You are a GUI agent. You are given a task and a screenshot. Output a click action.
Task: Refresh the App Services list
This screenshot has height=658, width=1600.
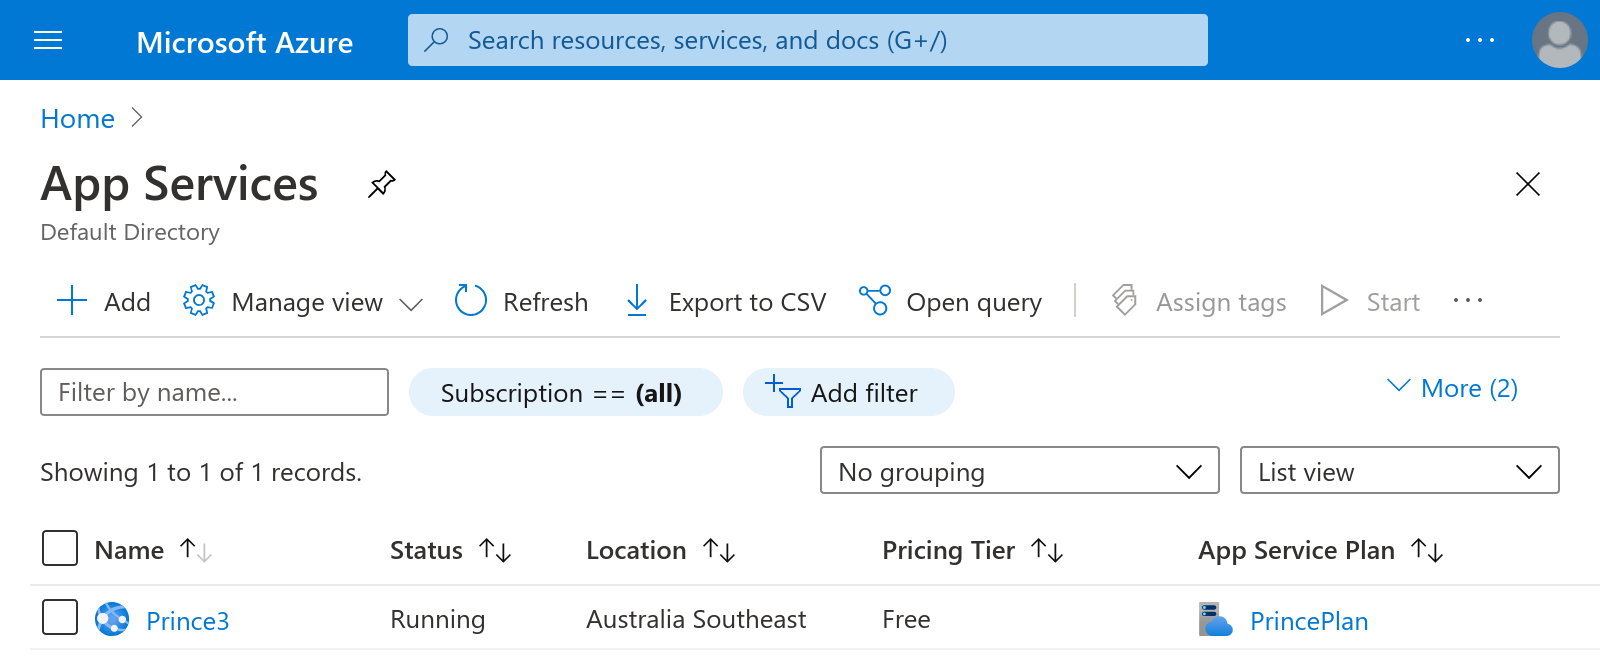click(x=521, y=301)
